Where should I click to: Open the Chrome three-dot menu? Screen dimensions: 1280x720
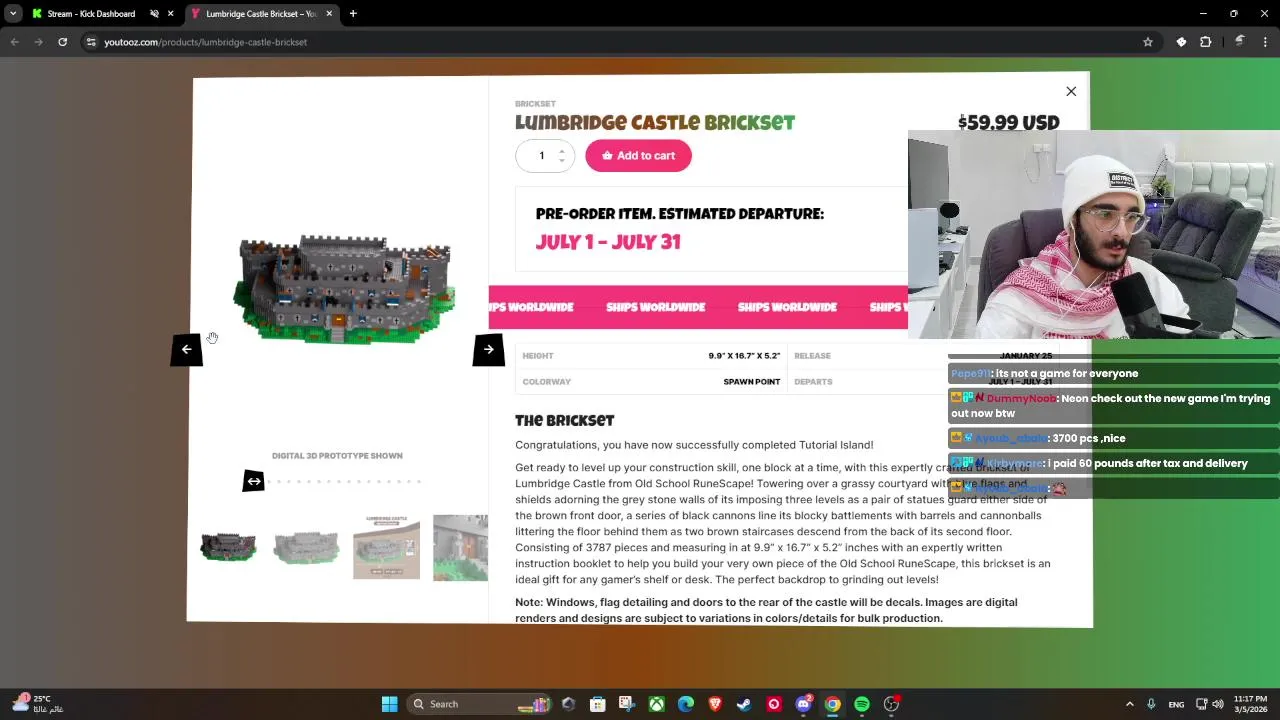tap(1266, 42)
